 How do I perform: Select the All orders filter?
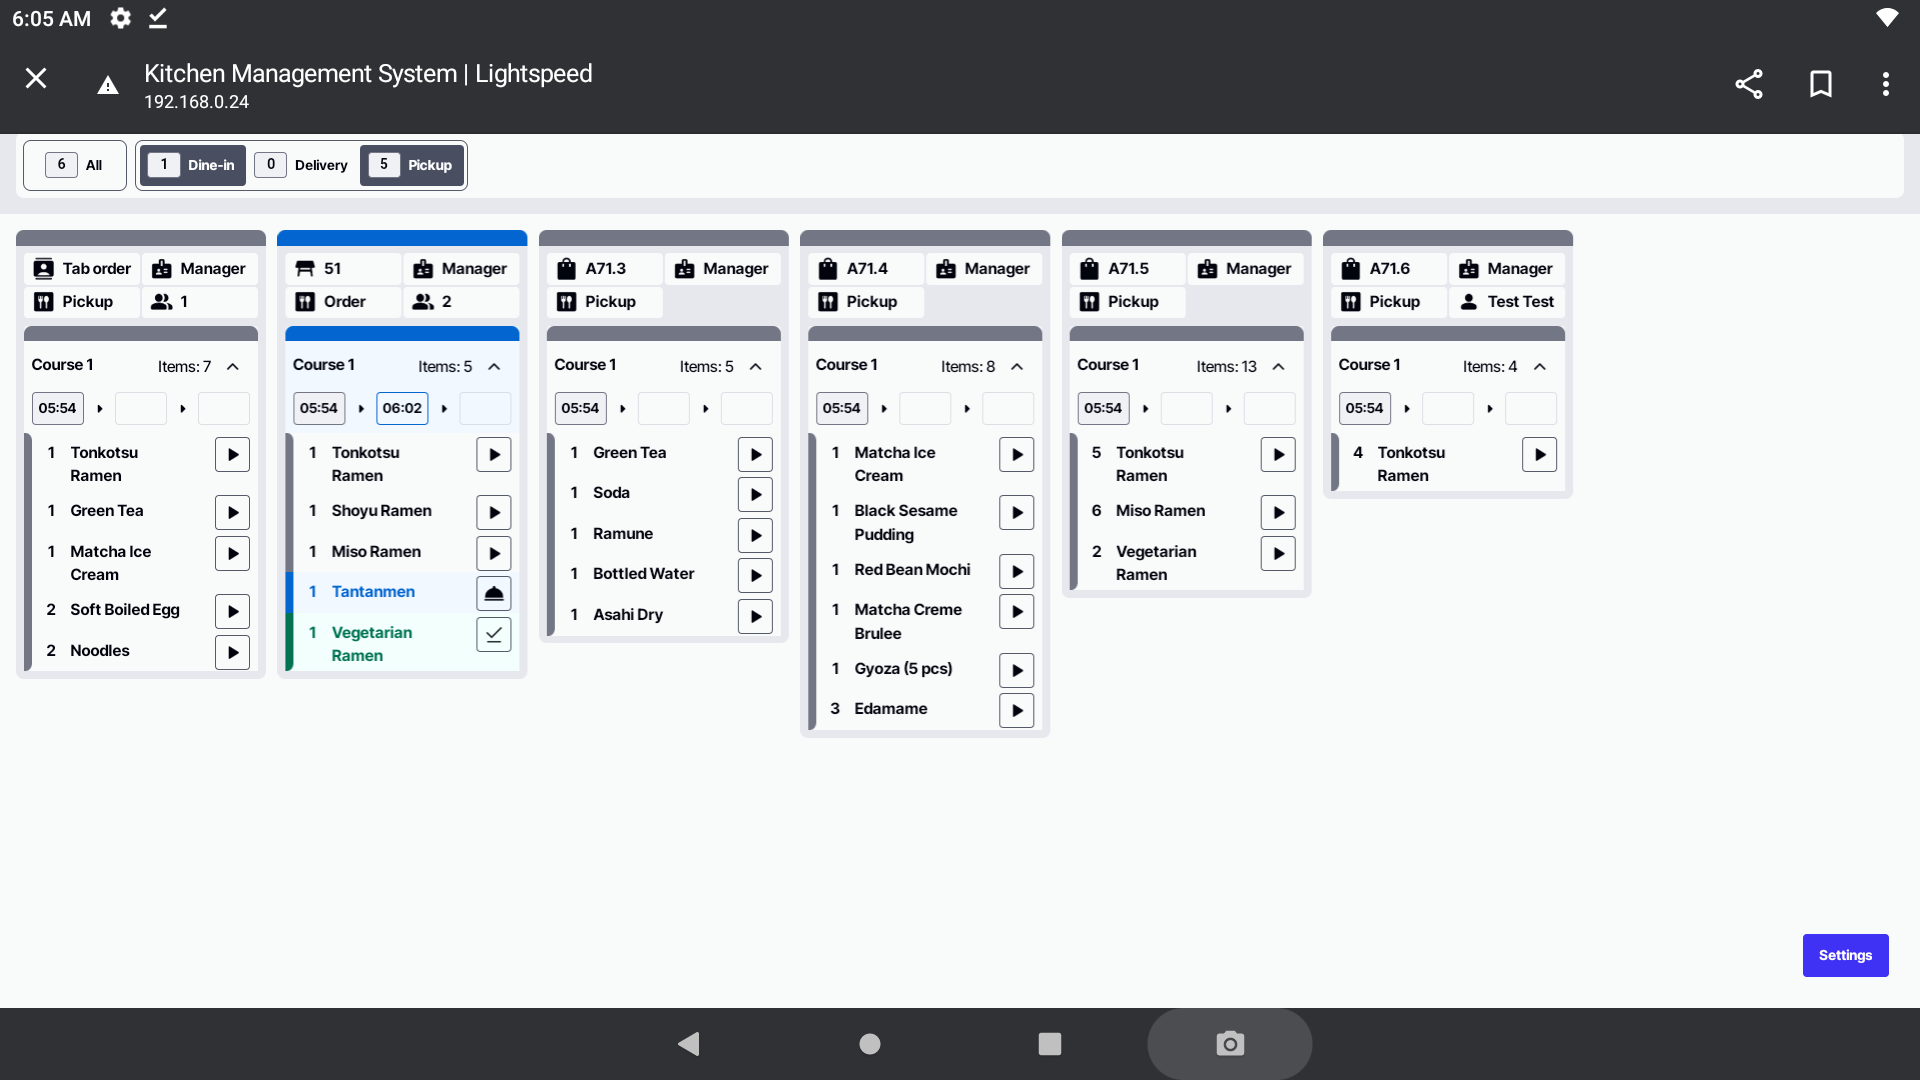[x=75, y=165]
